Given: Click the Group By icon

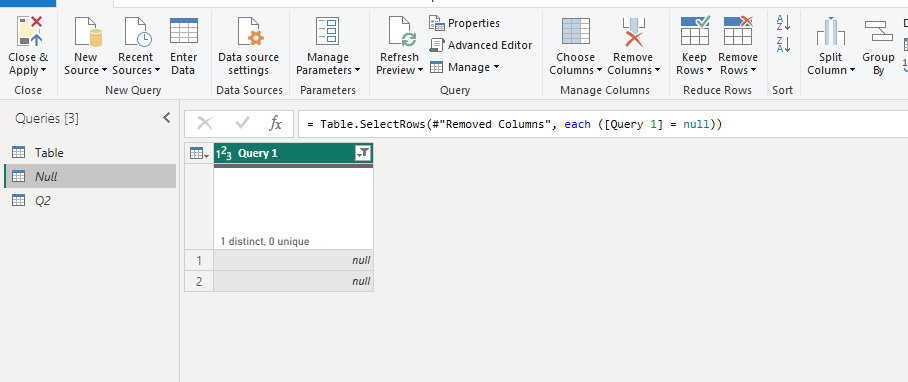Looking at the screenshot, I should (x=878, y=31).
